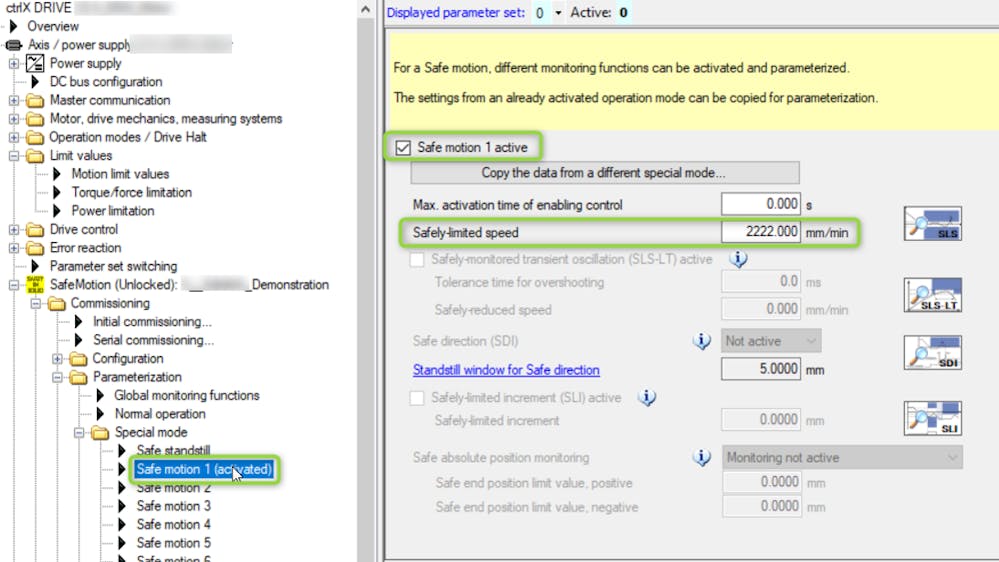Toggle SLS-LT active checkbox
999x562 pixels.
click(417, 259)
